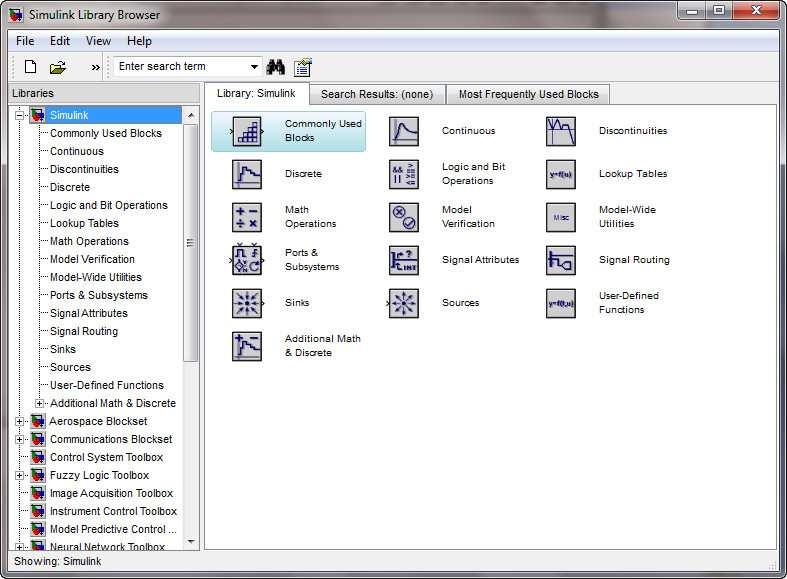Select Lookup Tables in the tree

tap(84, 223)
